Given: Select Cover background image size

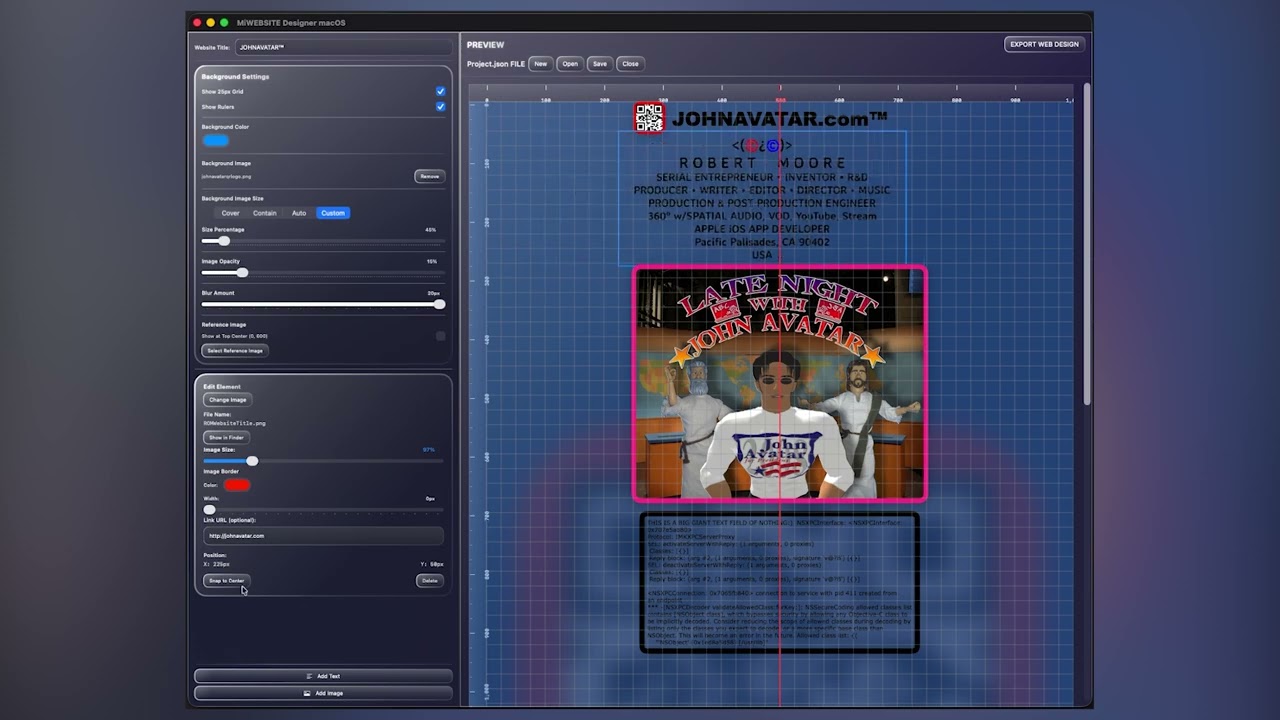Looking at the screenshot, I should pyautogui.click(x=230, y=213).
